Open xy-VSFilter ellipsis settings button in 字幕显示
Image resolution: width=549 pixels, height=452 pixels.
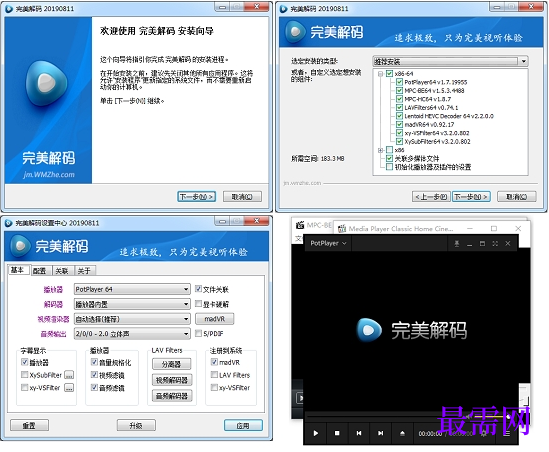point(69,388)
